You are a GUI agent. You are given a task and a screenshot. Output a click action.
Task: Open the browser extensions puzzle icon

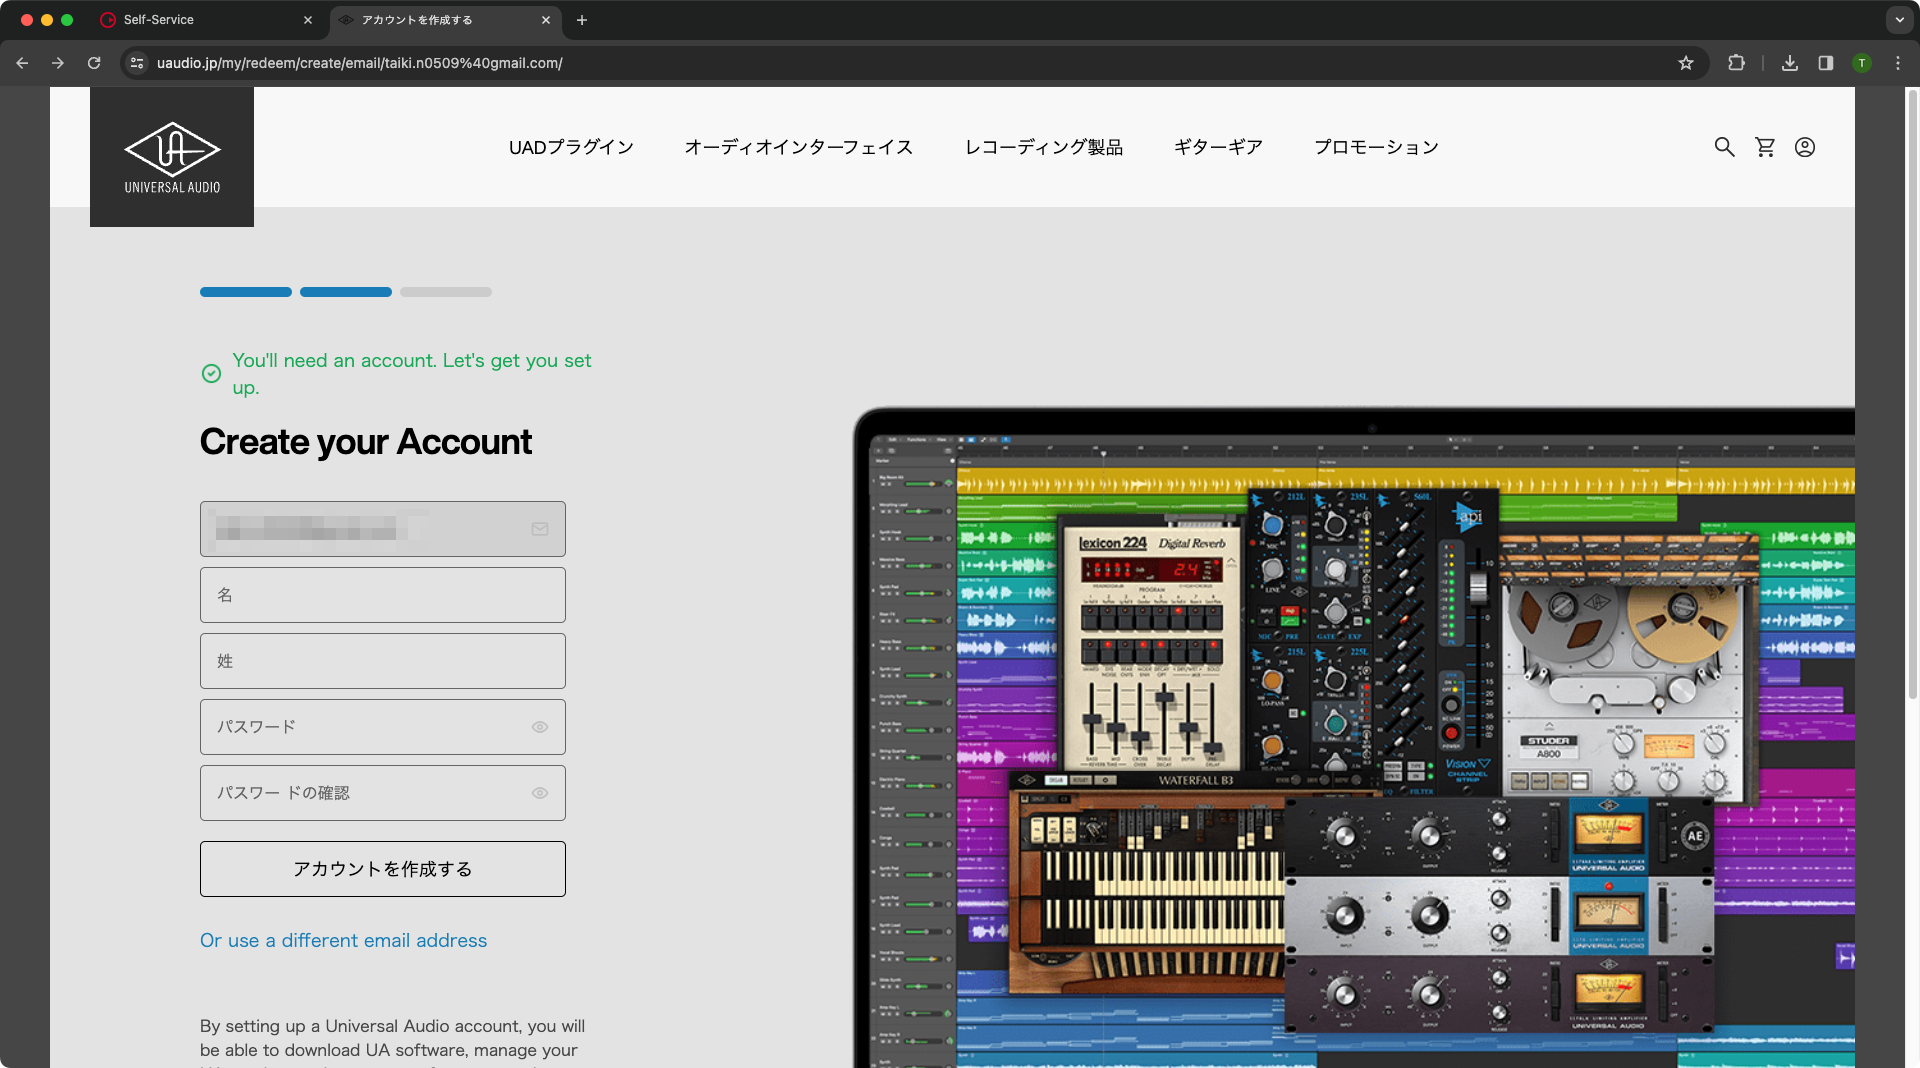[x=1736, y=63]
